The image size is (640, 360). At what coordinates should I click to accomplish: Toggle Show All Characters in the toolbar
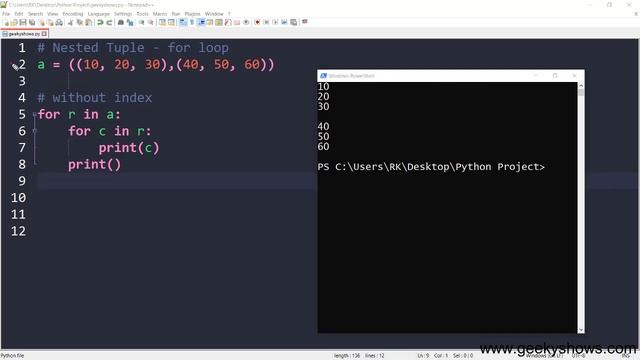click(x=192, y=22)
